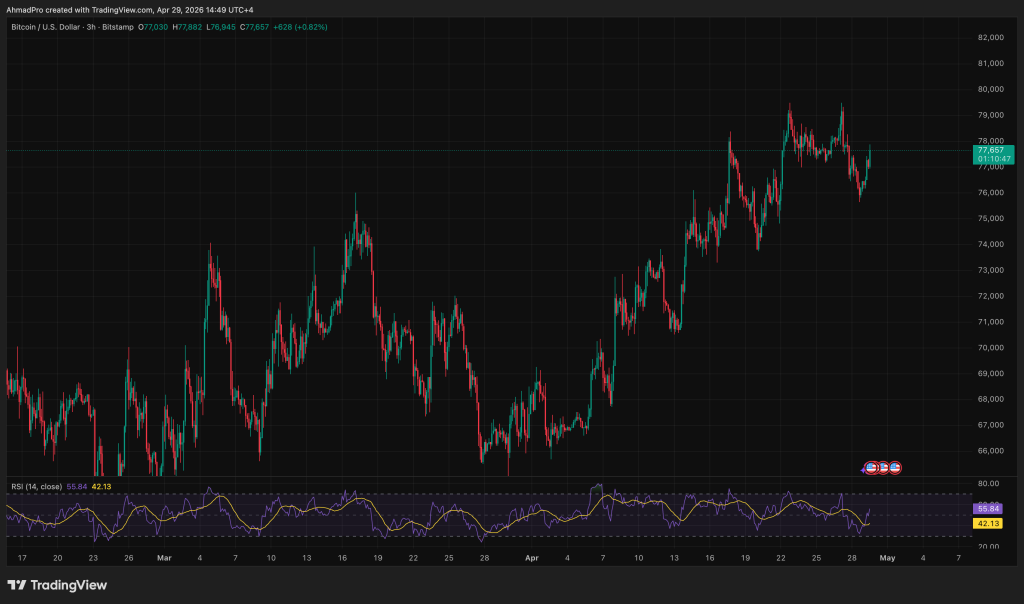
Task: Click the TradingView logo icon
Action: point(17,585)
